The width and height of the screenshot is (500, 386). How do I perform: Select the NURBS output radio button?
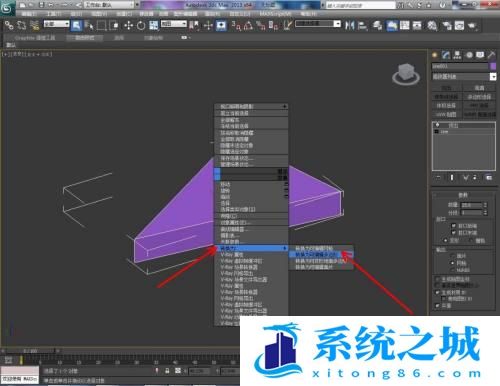click(453, 270)
